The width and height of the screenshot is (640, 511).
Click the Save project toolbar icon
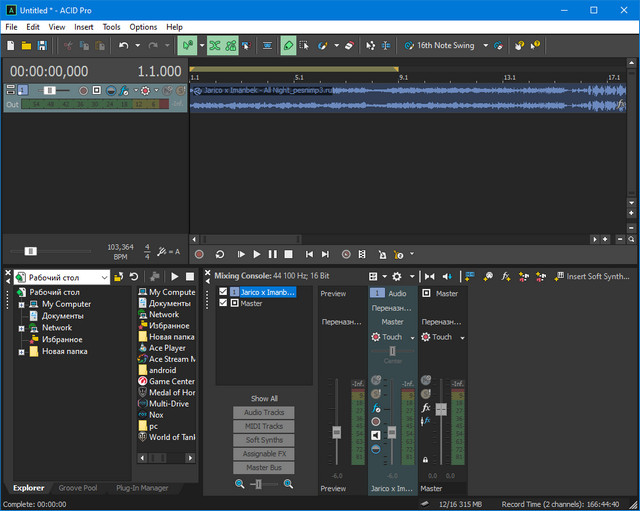[42, 46]
